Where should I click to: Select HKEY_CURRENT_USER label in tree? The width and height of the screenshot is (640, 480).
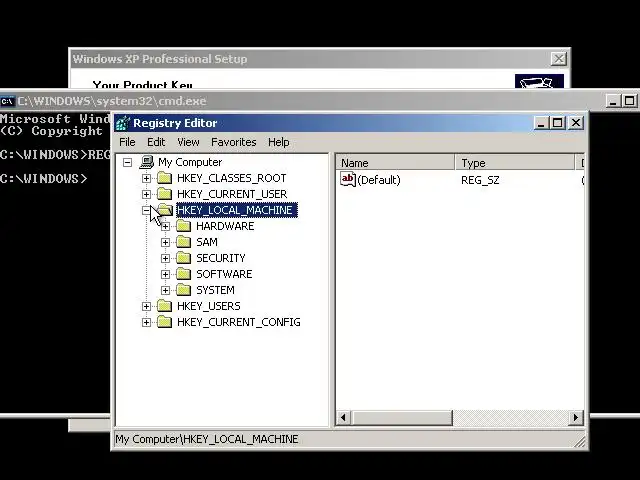232,194
